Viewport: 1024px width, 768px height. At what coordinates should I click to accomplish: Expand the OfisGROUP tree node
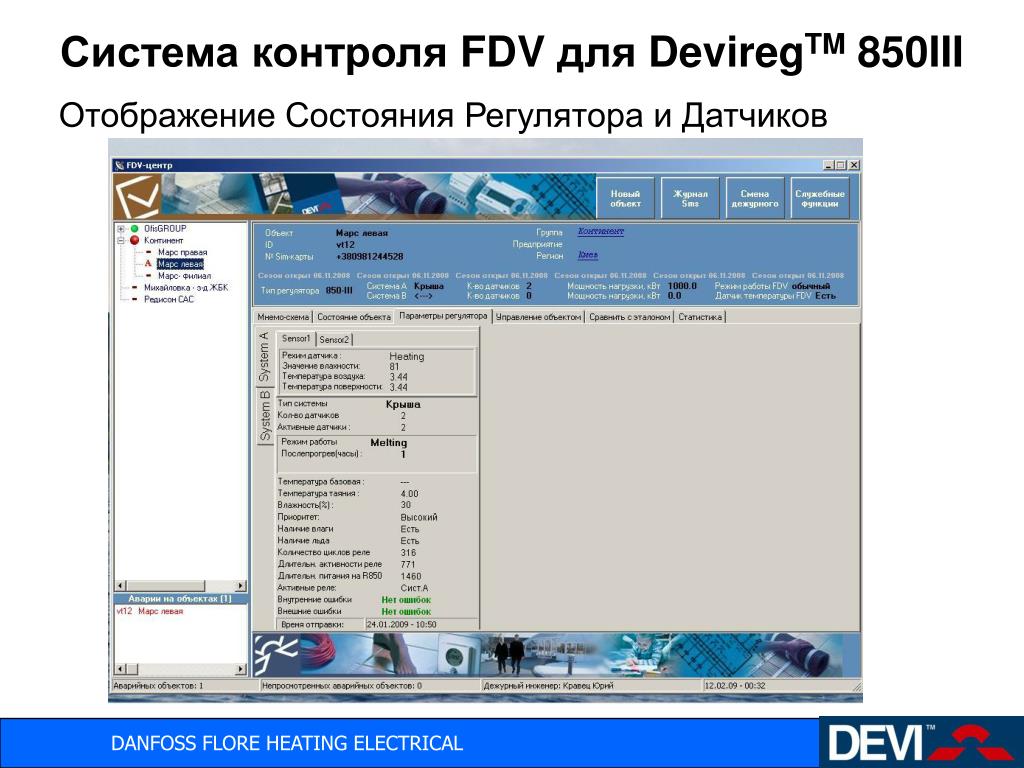(x=121, y=229)
